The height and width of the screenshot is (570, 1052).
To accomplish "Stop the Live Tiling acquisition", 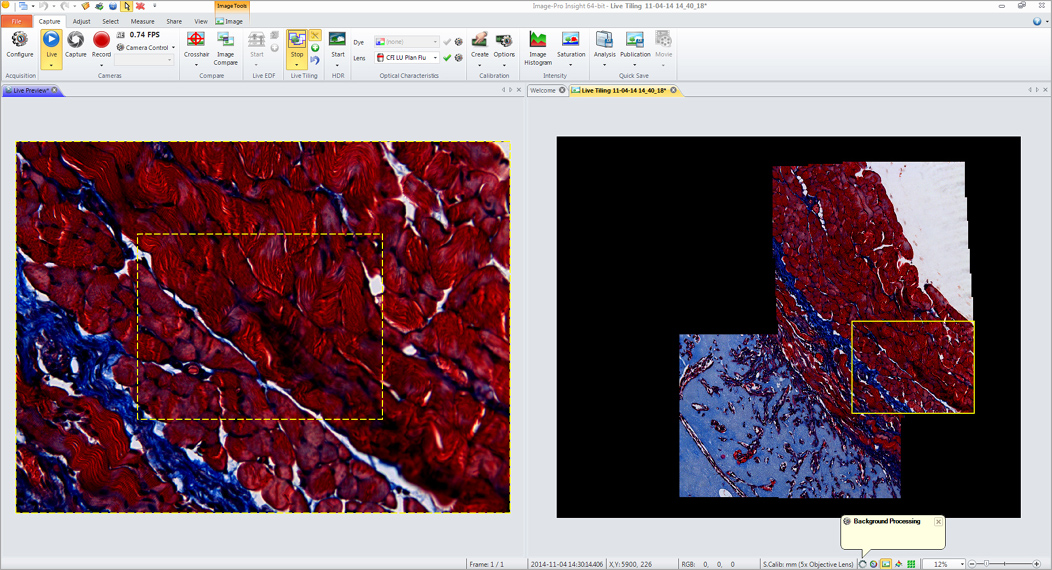I will pyautogui.click(x=297, y=44).
